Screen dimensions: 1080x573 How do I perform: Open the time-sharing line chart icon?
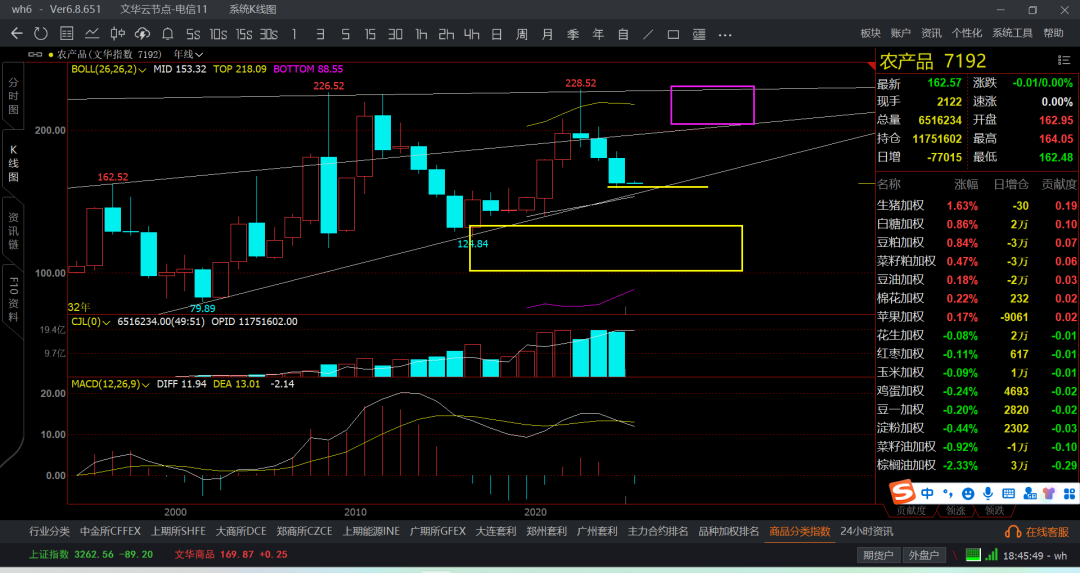click(x=92, y=34)
